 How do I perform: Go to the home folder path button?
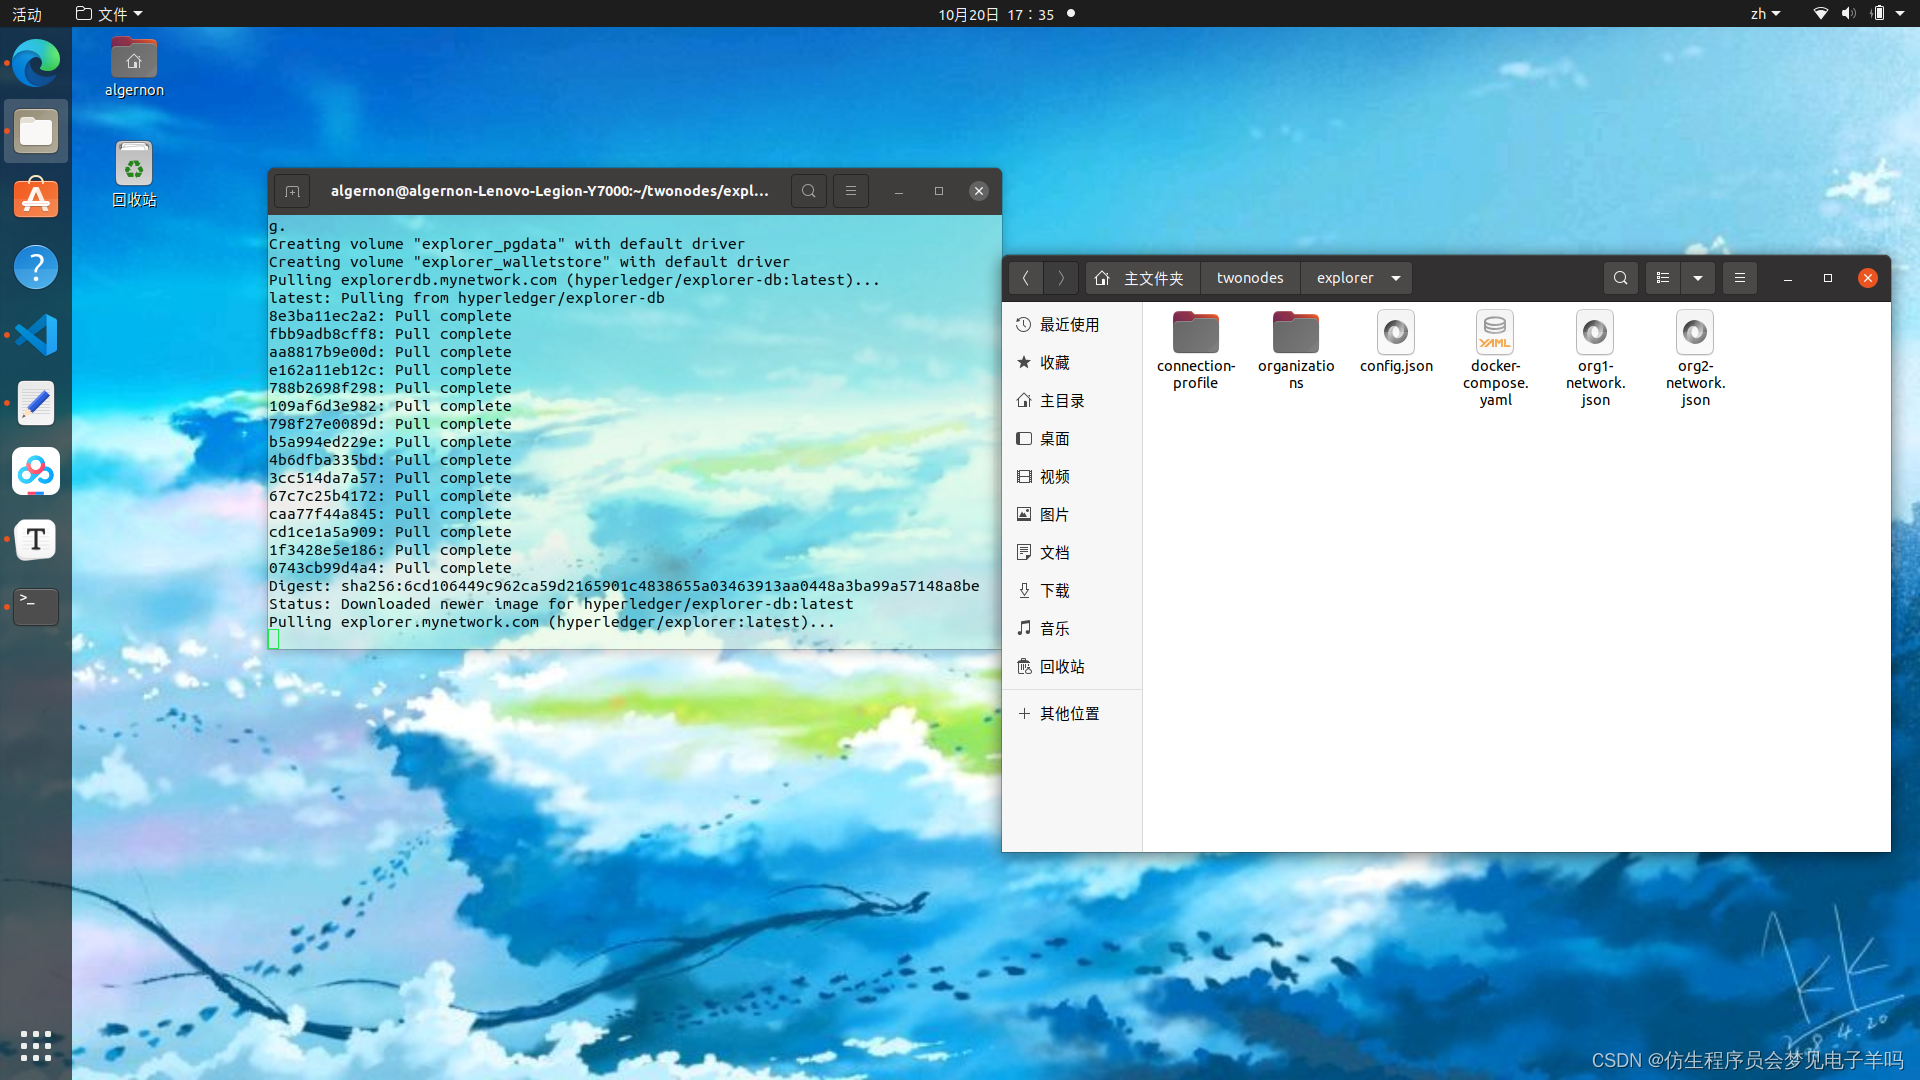pos(1141,278)
